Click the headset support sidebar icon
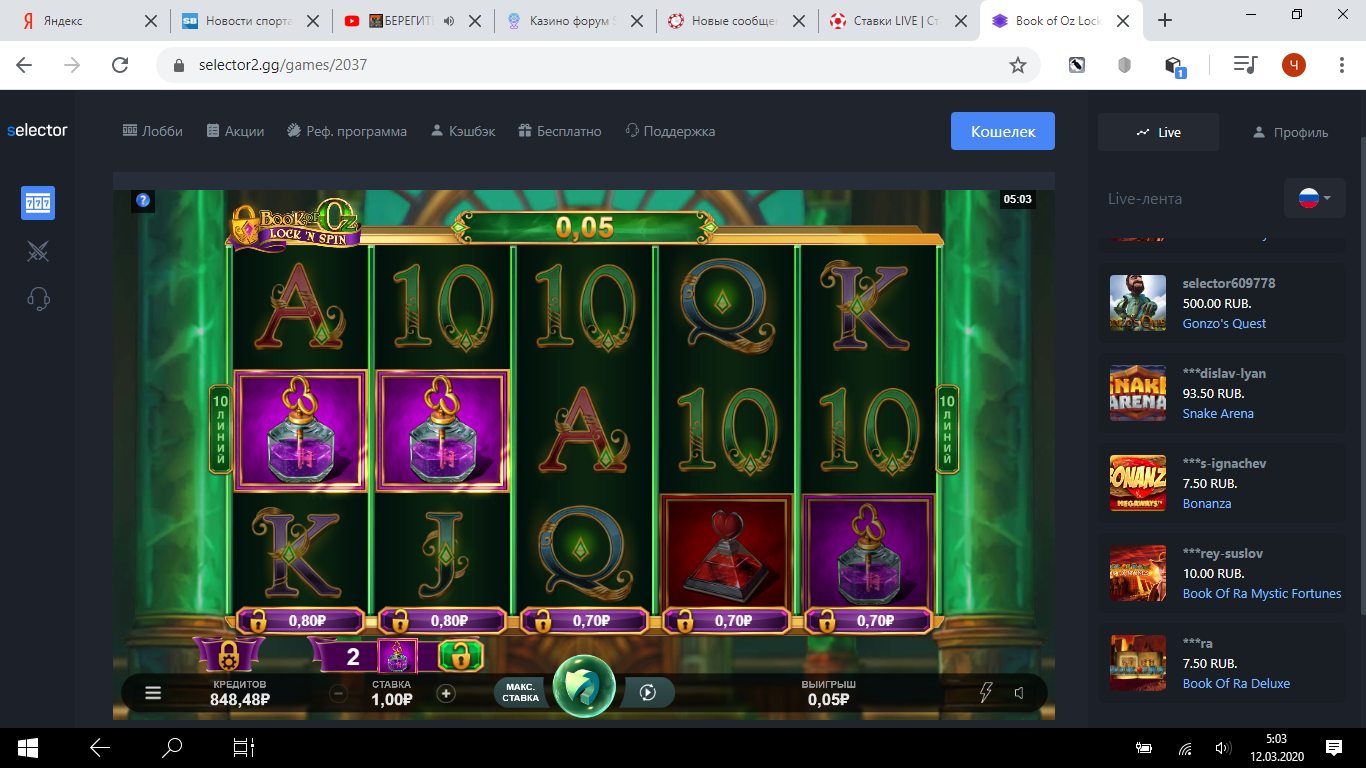Screen dimensions: 1366x768 [x=38, y=298]
